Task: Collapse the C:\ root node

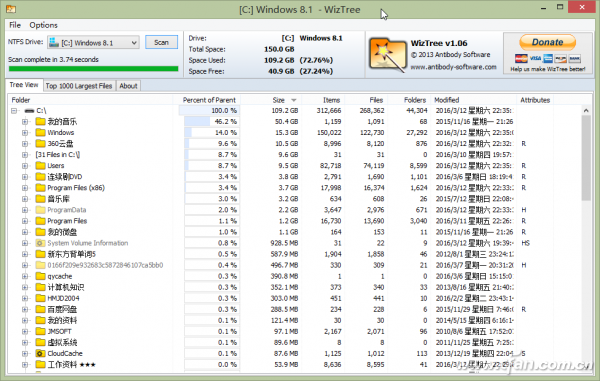Action: 14,111
